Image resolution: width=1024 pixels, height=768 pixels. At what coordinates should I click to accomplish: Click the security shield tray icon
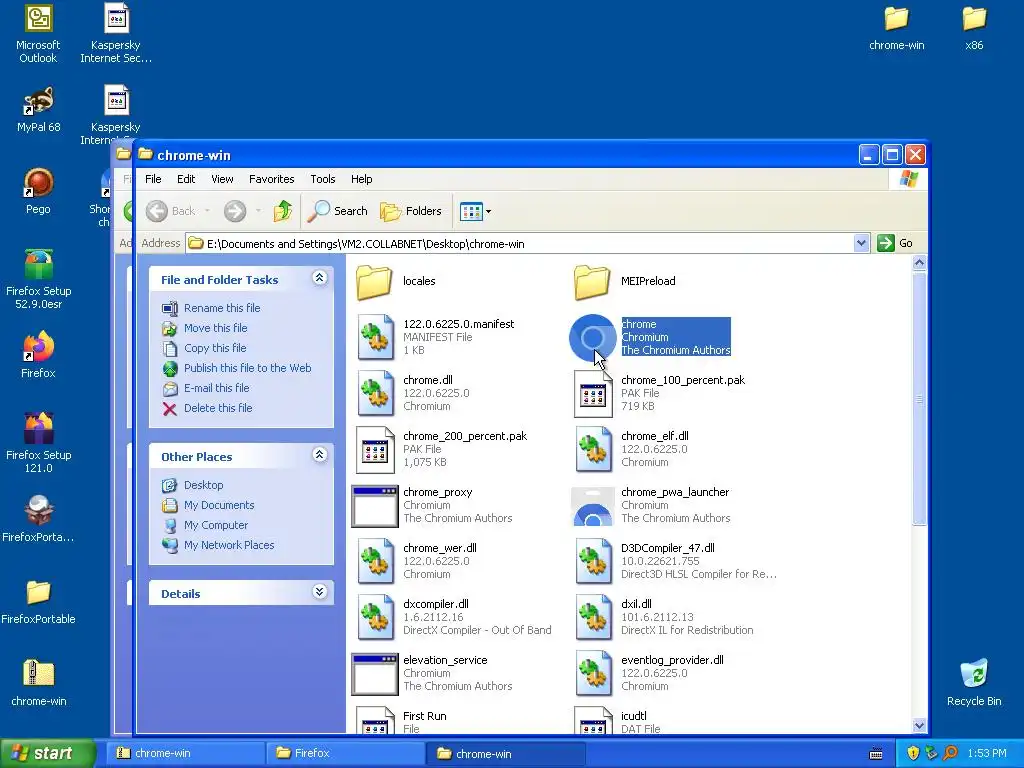click(x=913, y=753)
